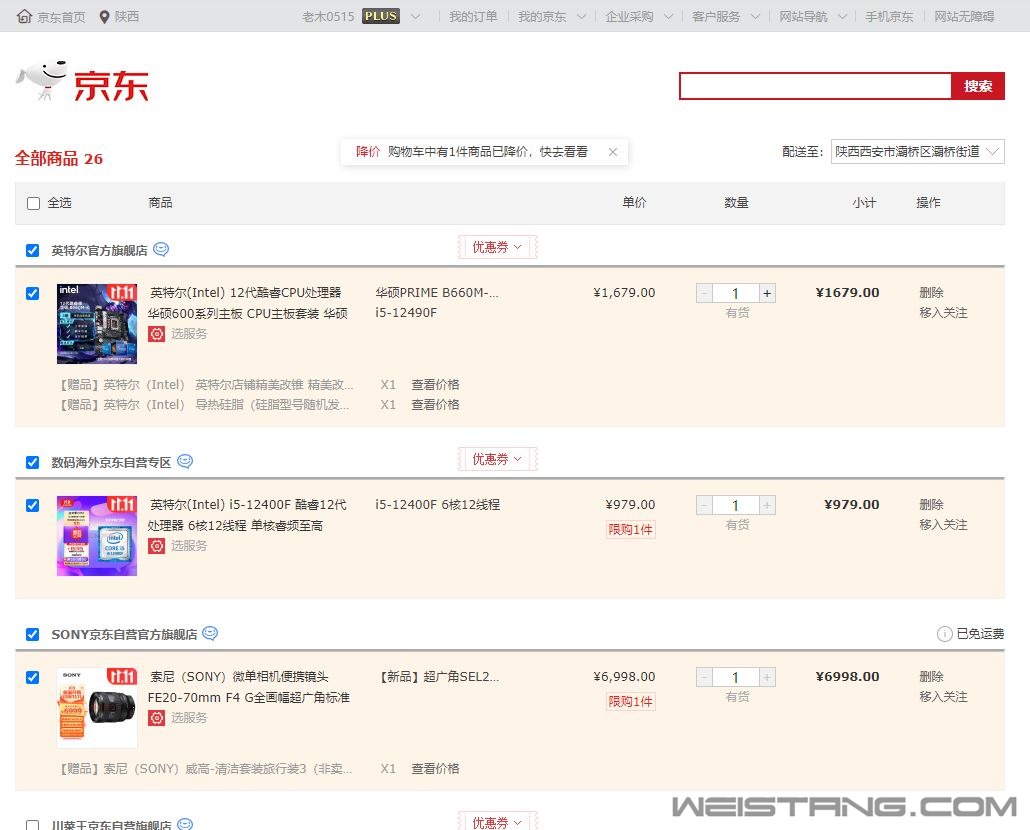This screenshot has width=1030, height=830.
Task: Edit the quantity field of the SONY lens
Action: (736, 677)
